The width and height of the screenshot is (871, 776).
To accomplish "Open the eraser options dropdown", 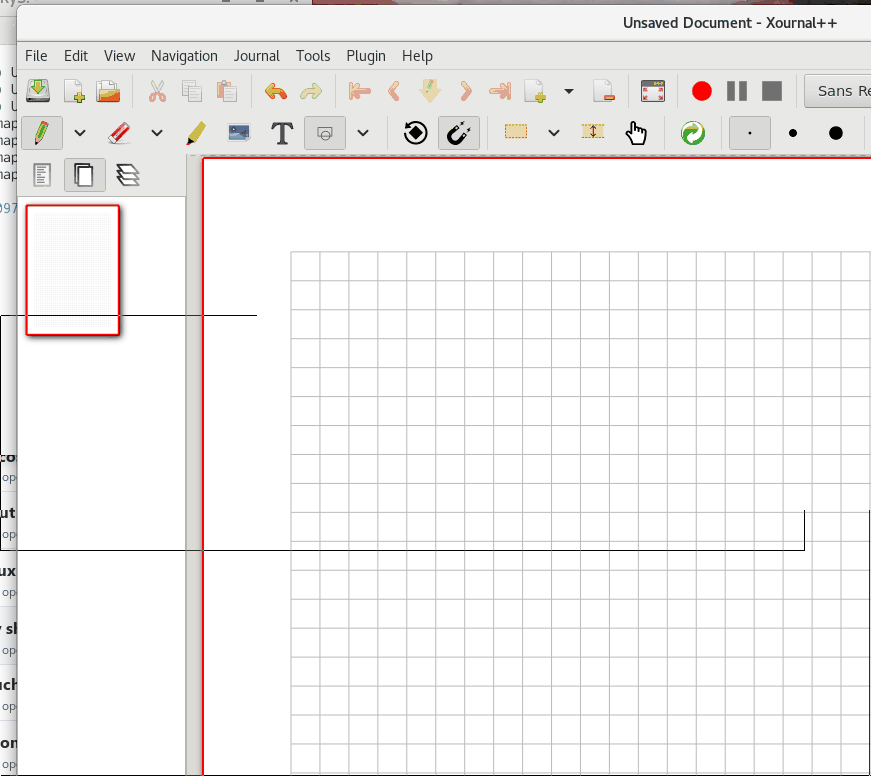I will click(156, 132).
